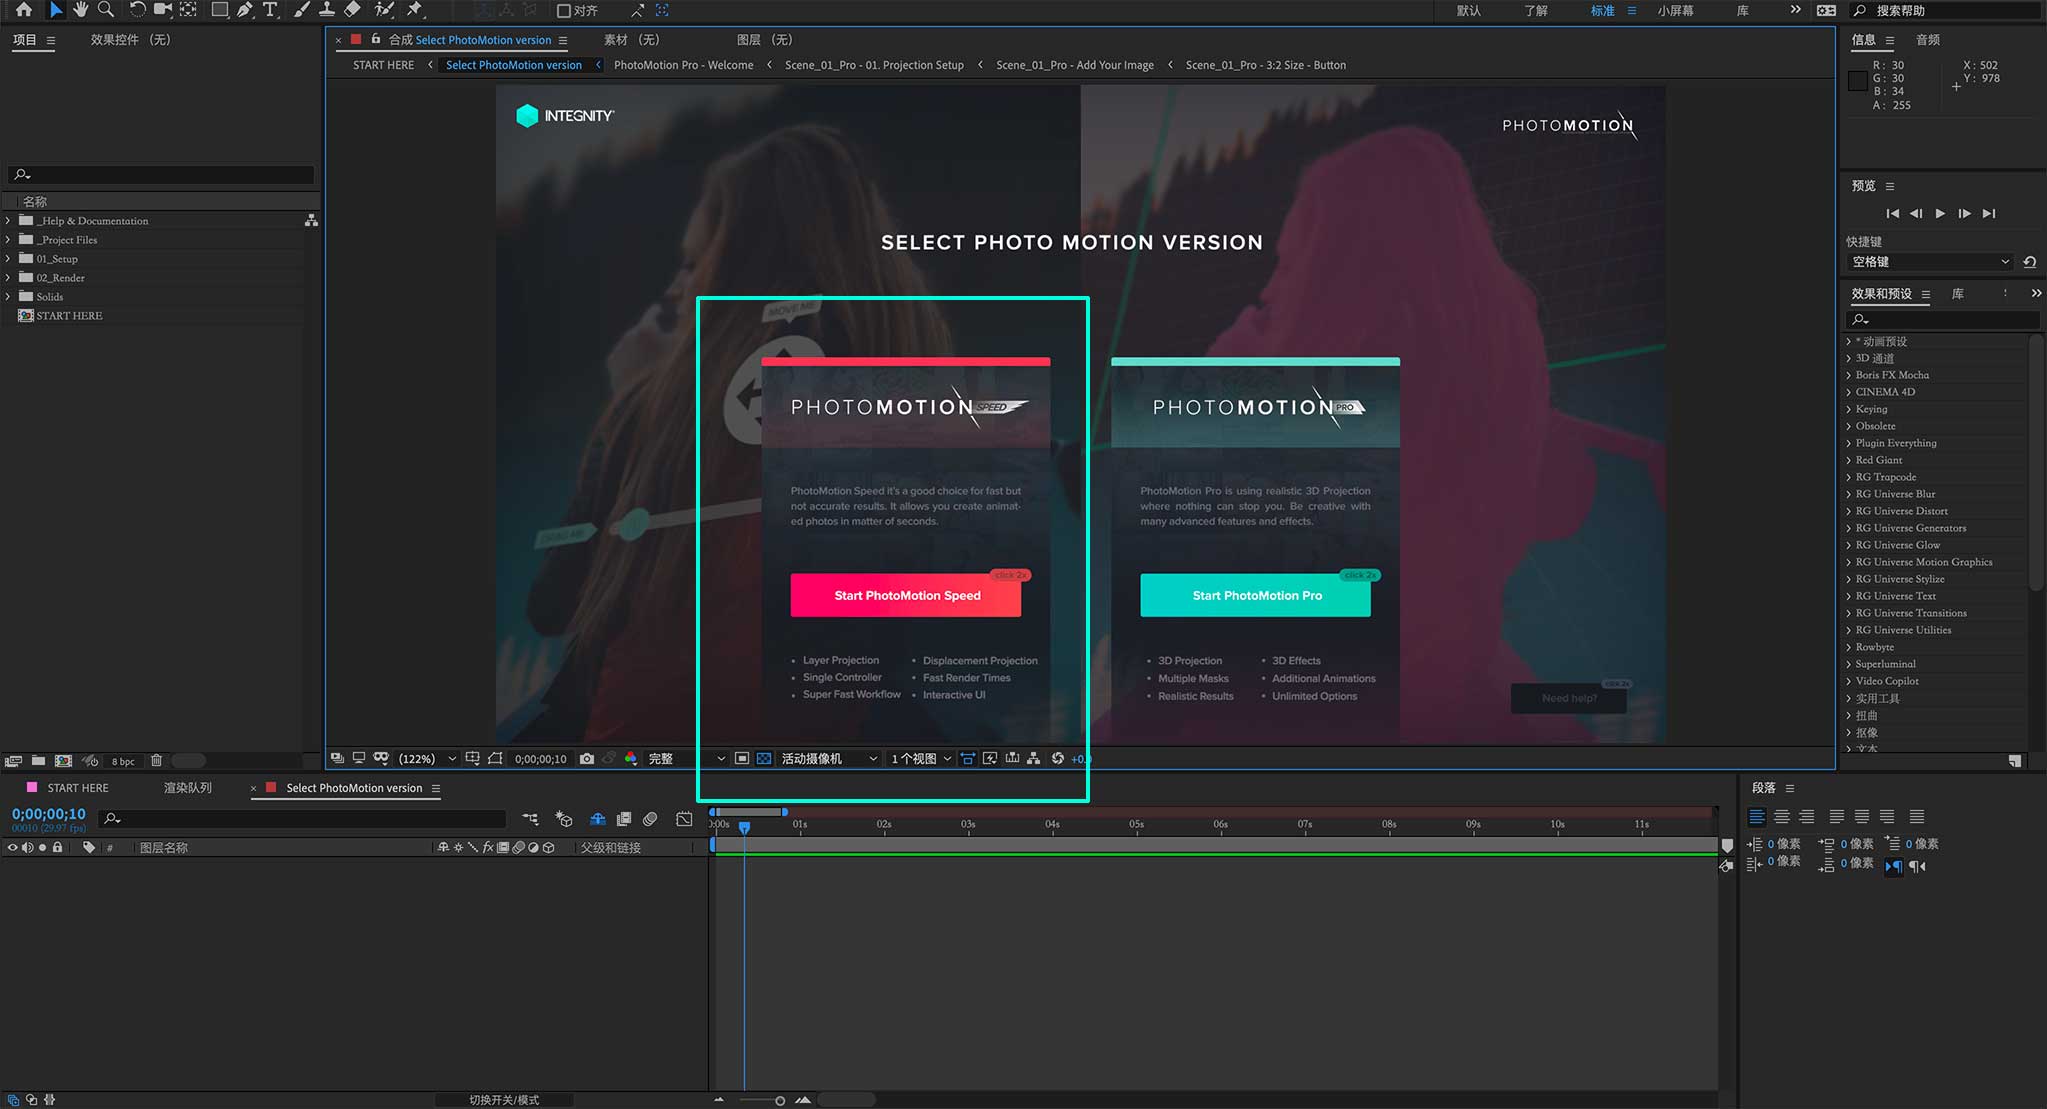Click START HERE composition breadcrumb
Viewport: 2047px width, 1109px height.
click(383, 65)
